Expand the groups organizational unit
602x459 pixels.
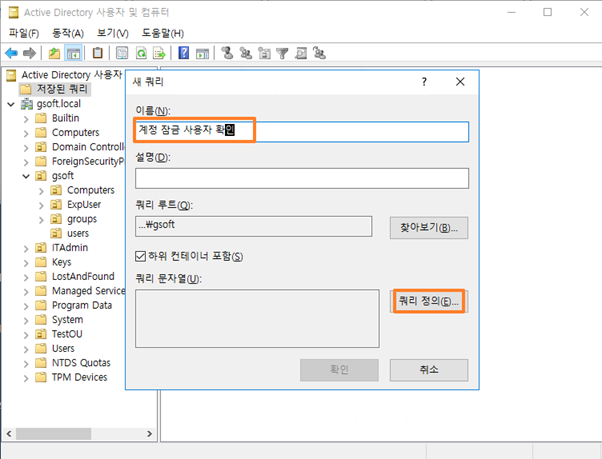point(41,220)
